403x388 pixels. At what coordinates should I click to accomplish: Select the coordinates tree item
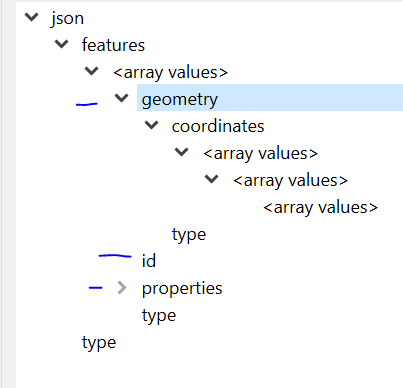coord(218,126)
